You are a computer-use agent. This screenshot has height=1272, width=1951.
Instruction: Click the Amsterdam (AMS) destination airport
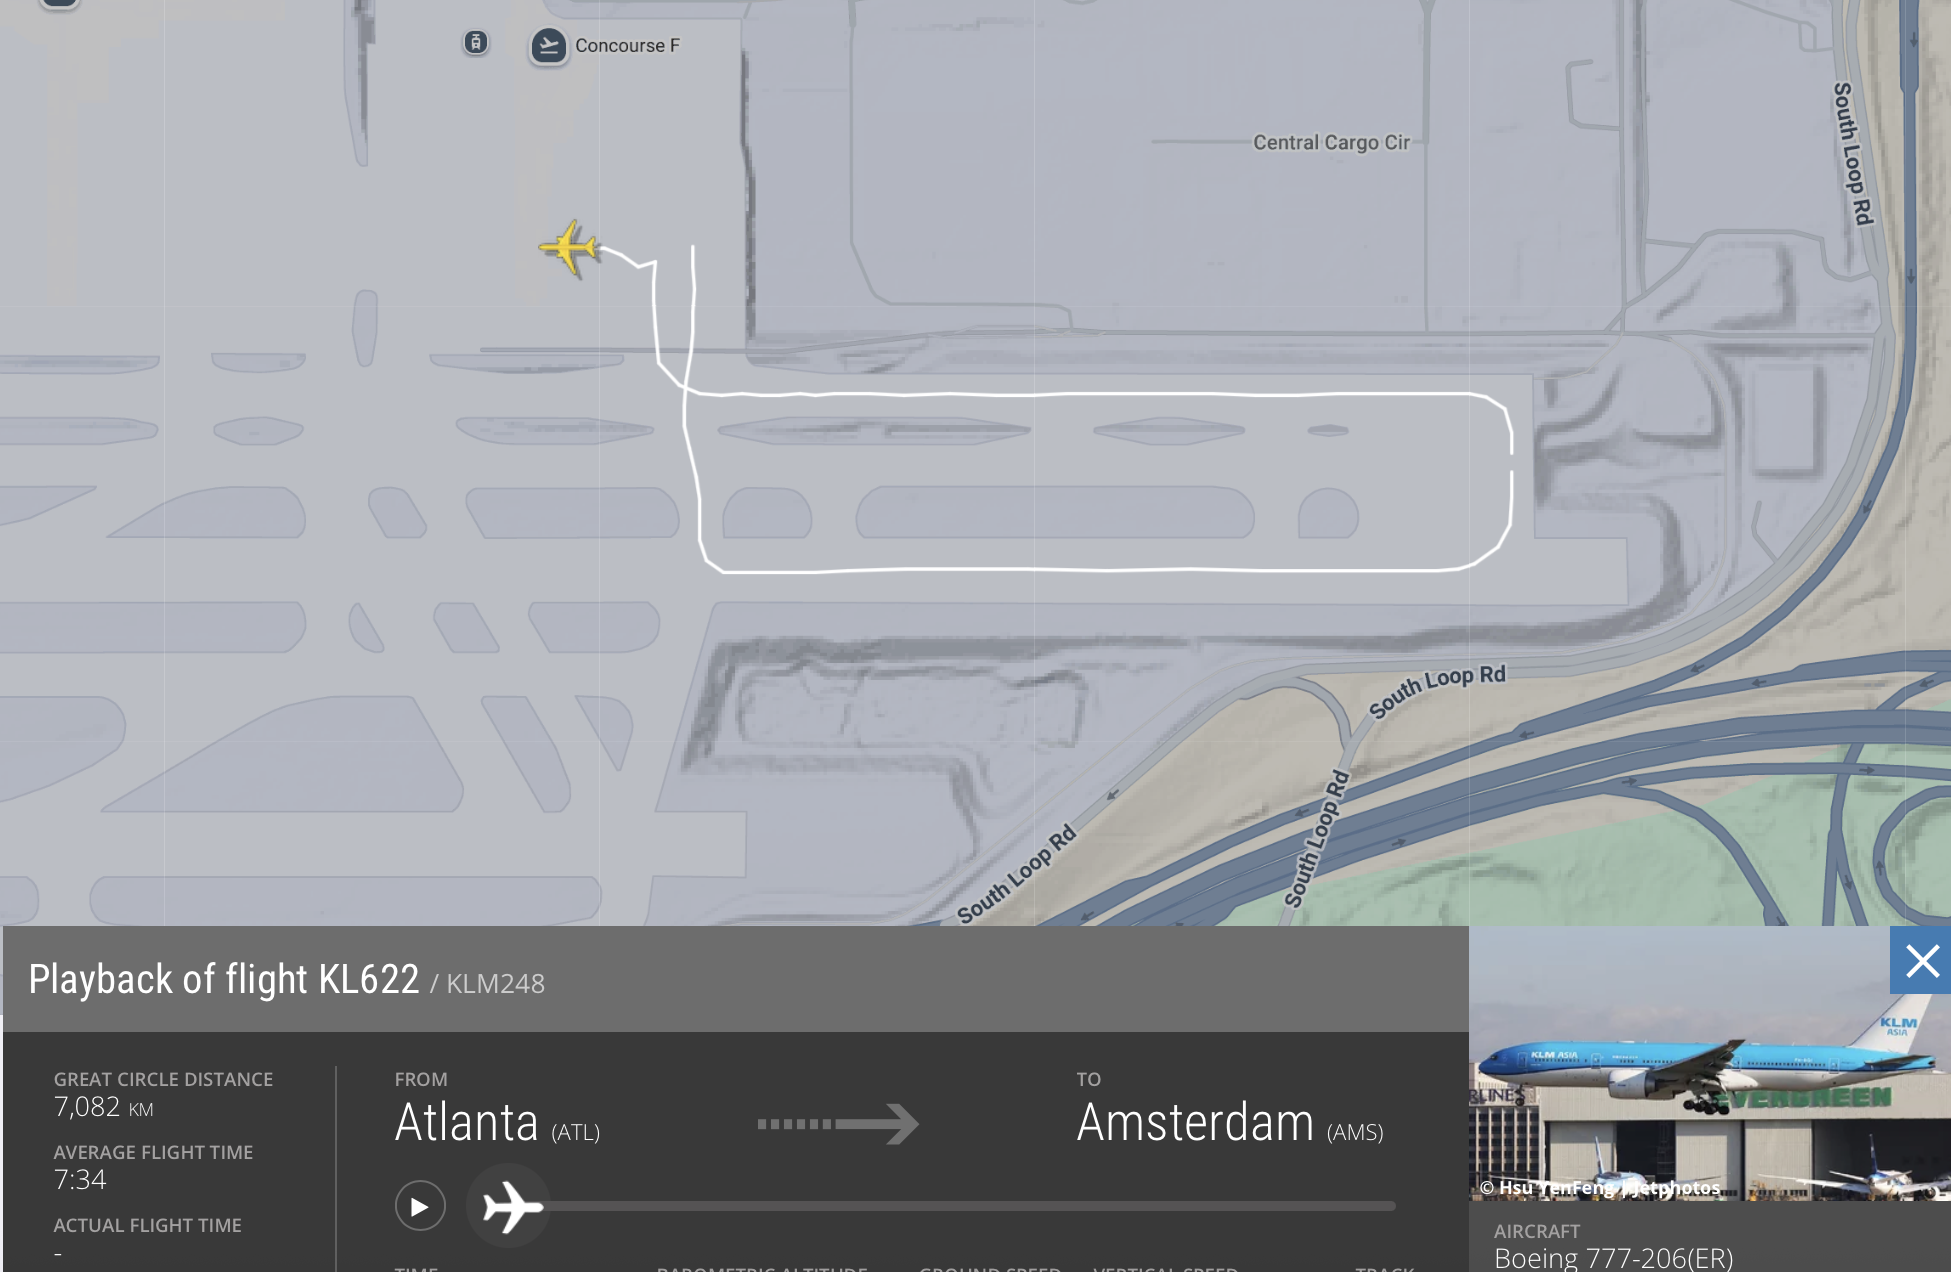1230,1122
